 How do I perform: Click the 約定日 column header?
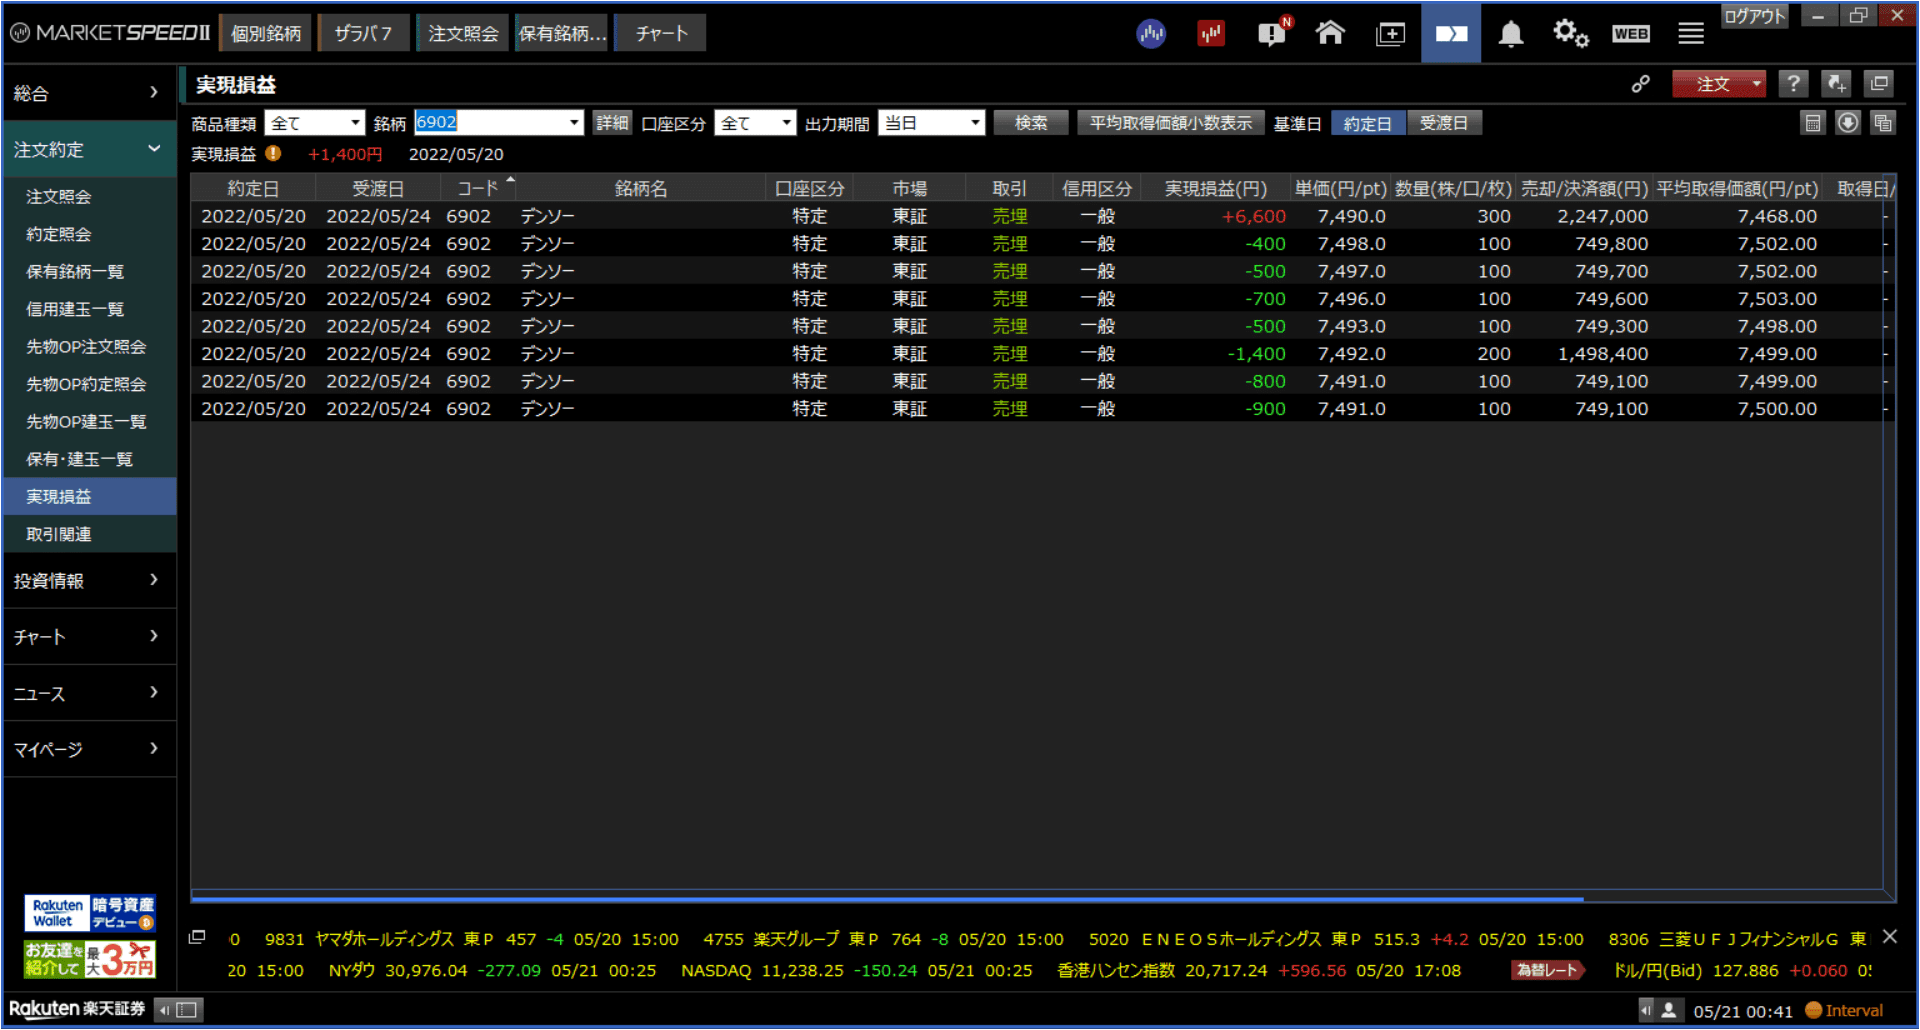[253, 188]
